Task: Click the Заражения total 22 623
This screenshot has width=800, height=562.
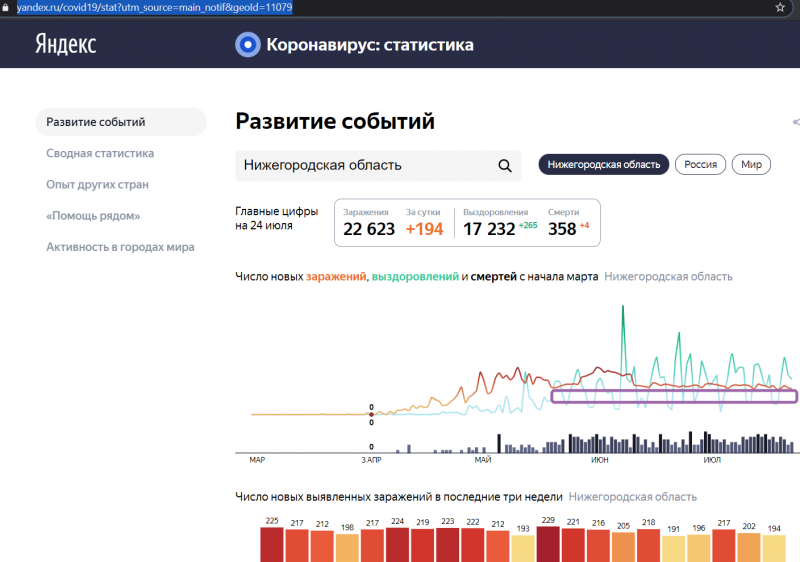Action: point(369,229)
